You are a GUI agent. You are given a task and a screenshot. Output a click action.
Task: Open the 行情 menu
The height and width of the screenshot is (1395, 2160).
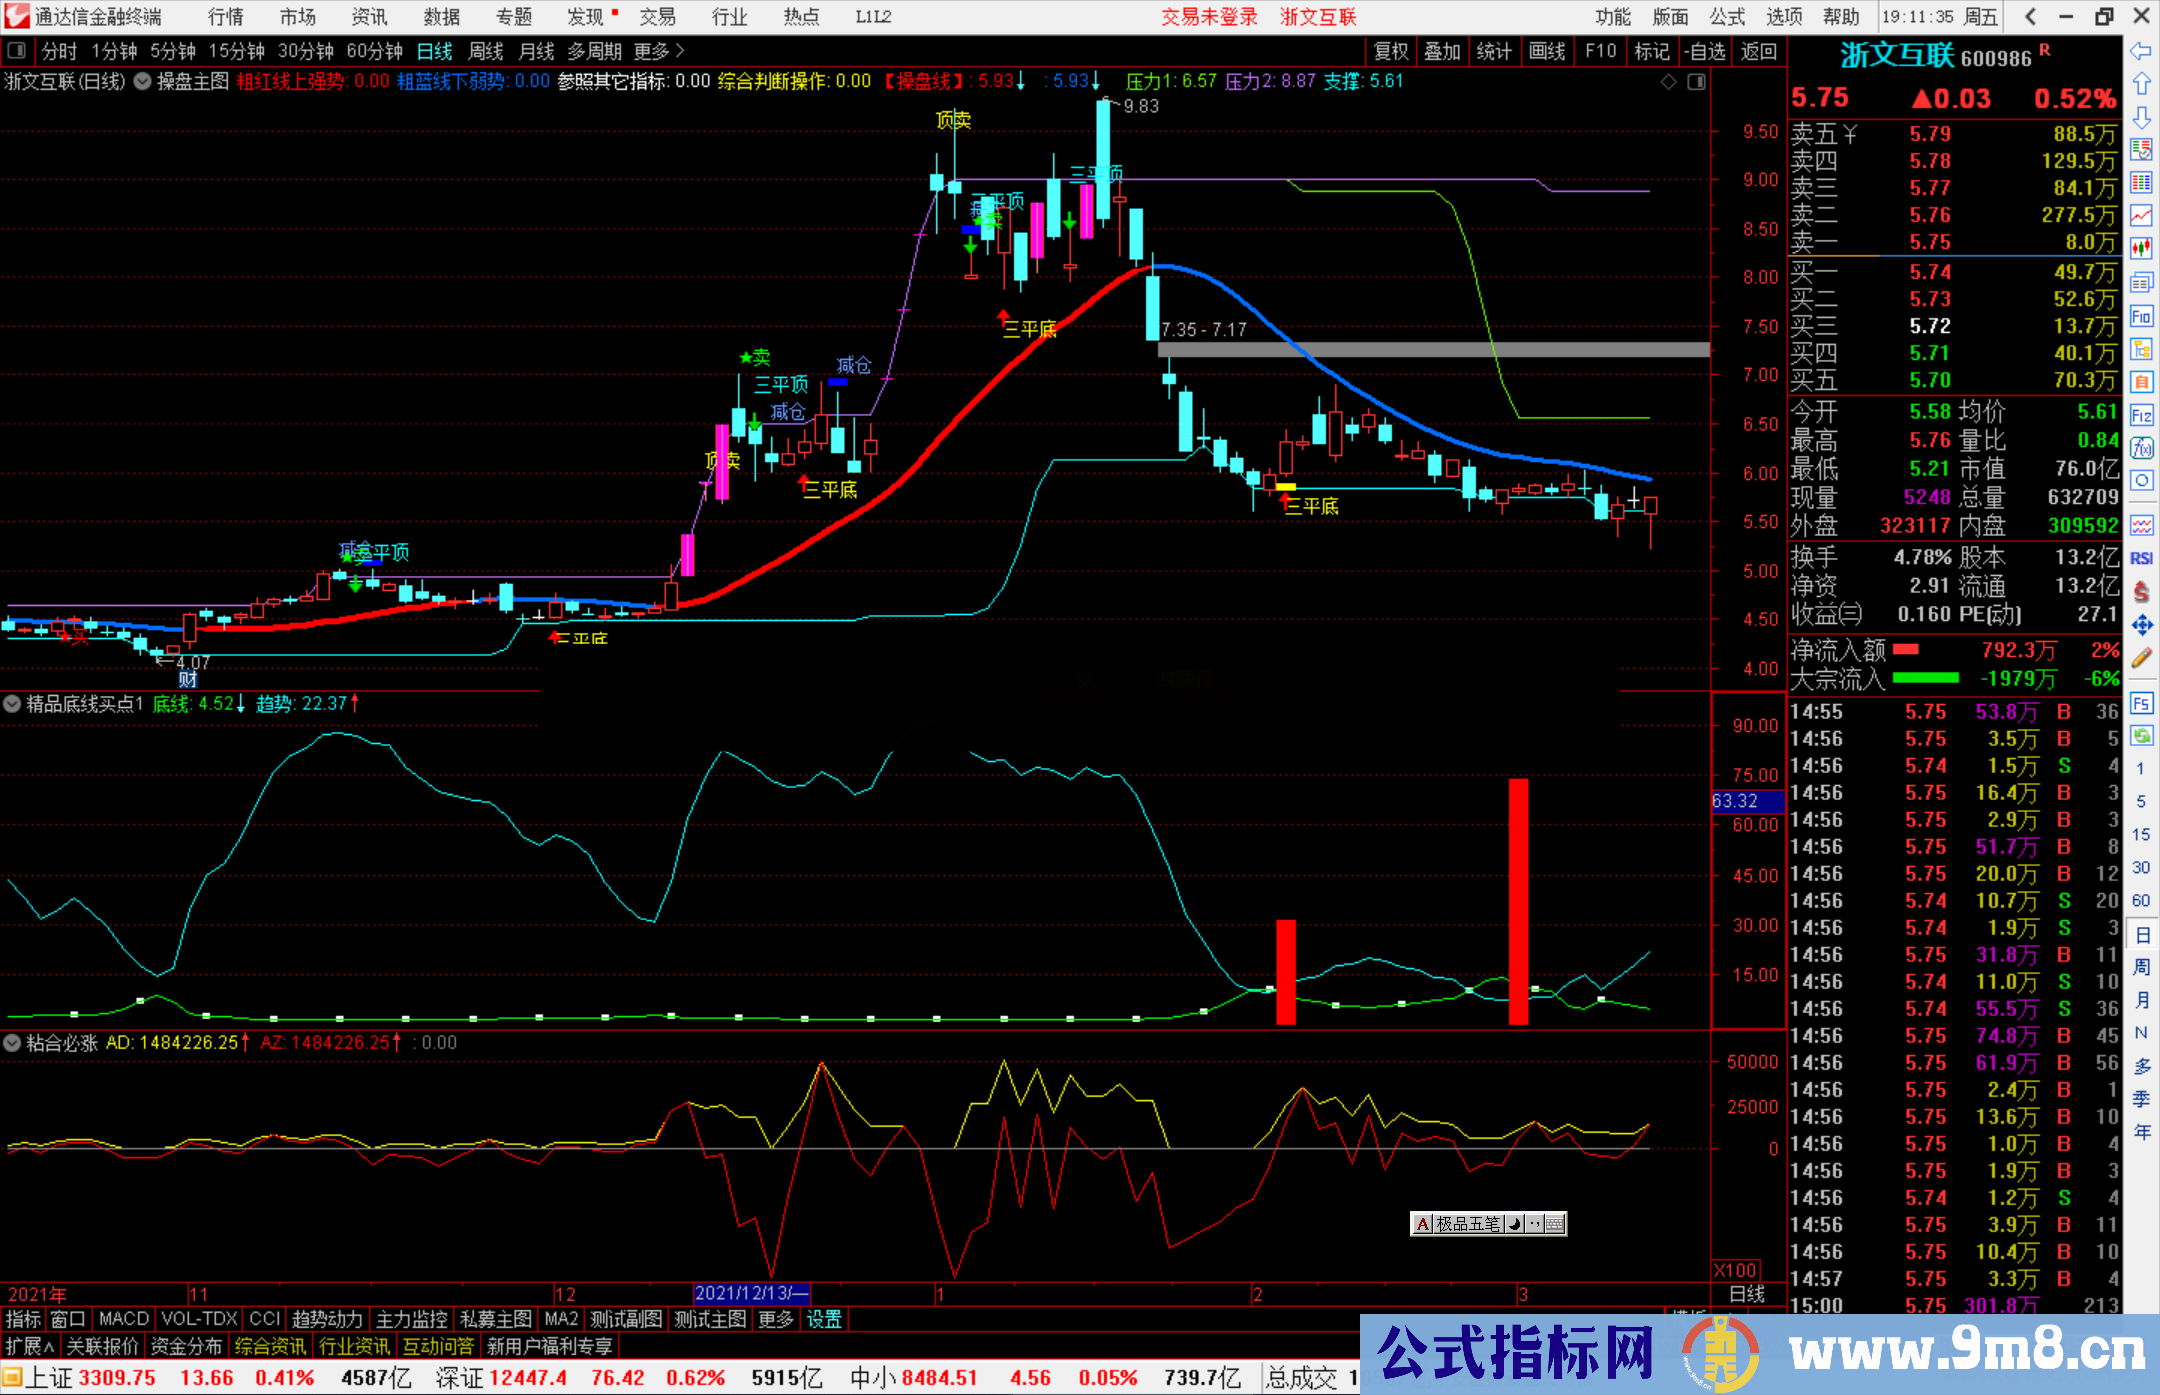[x=226, y=16]
